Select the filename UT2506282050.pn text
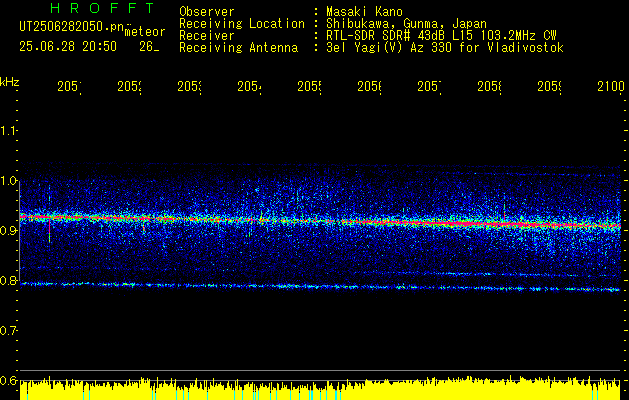Image resolution: width=629 pixels, height=400 pixels. [72, 26]
